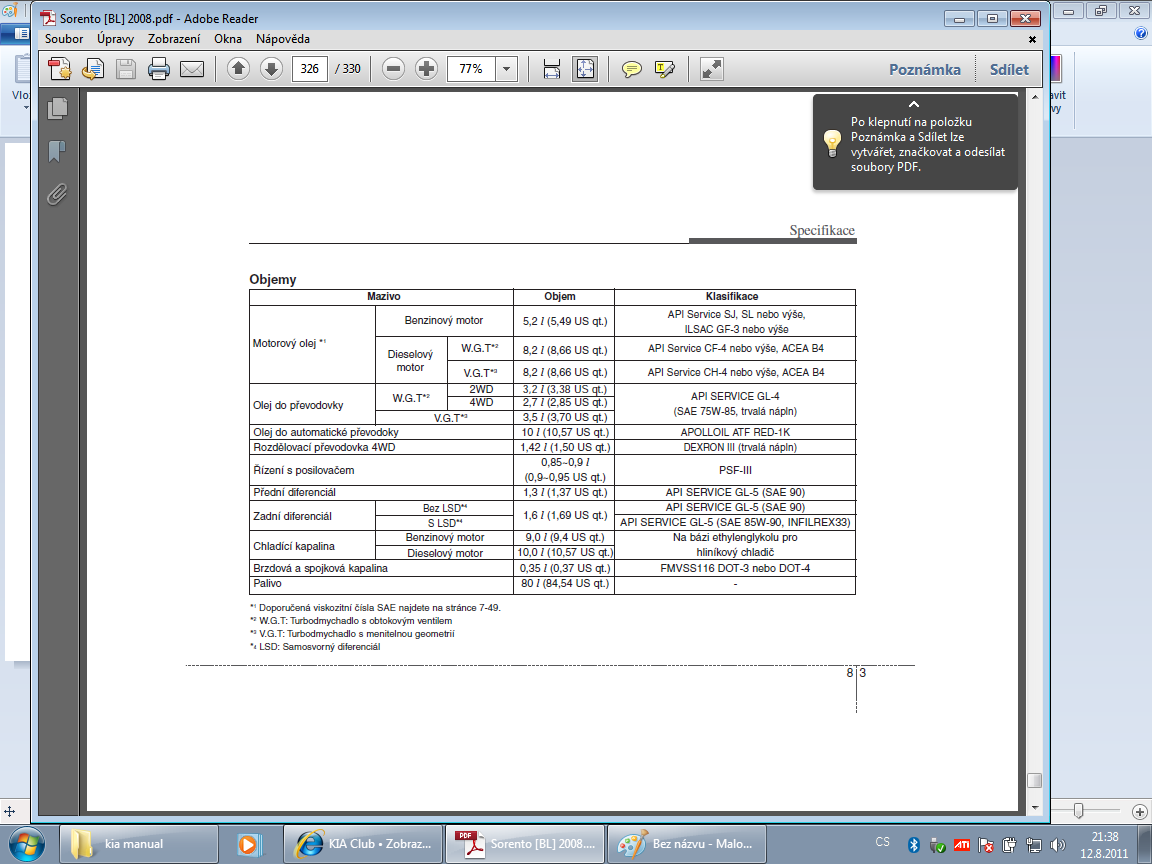Open the Soubor menu
The width and height of the screenshot is (1152, 864).
[x=64, y=39]
